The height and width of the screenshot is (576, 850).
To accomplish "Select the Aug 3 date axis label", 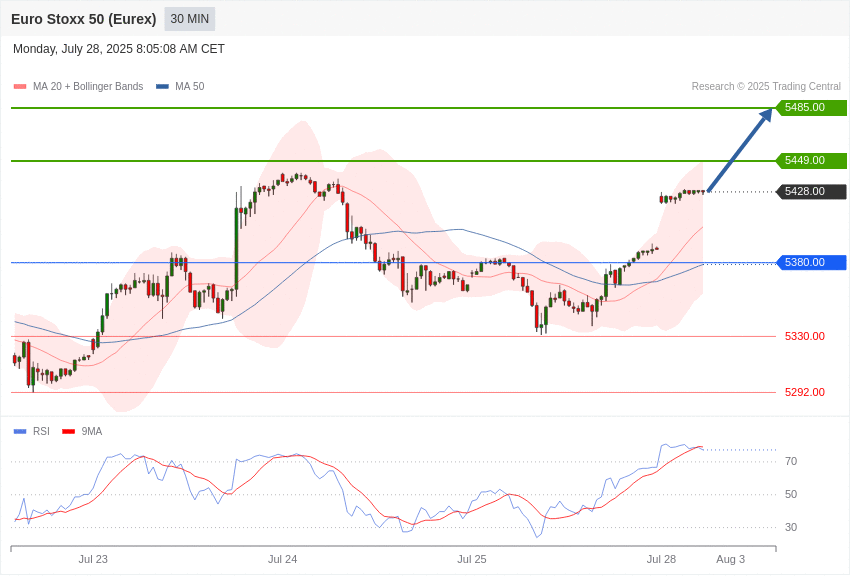I will (730, 559).
